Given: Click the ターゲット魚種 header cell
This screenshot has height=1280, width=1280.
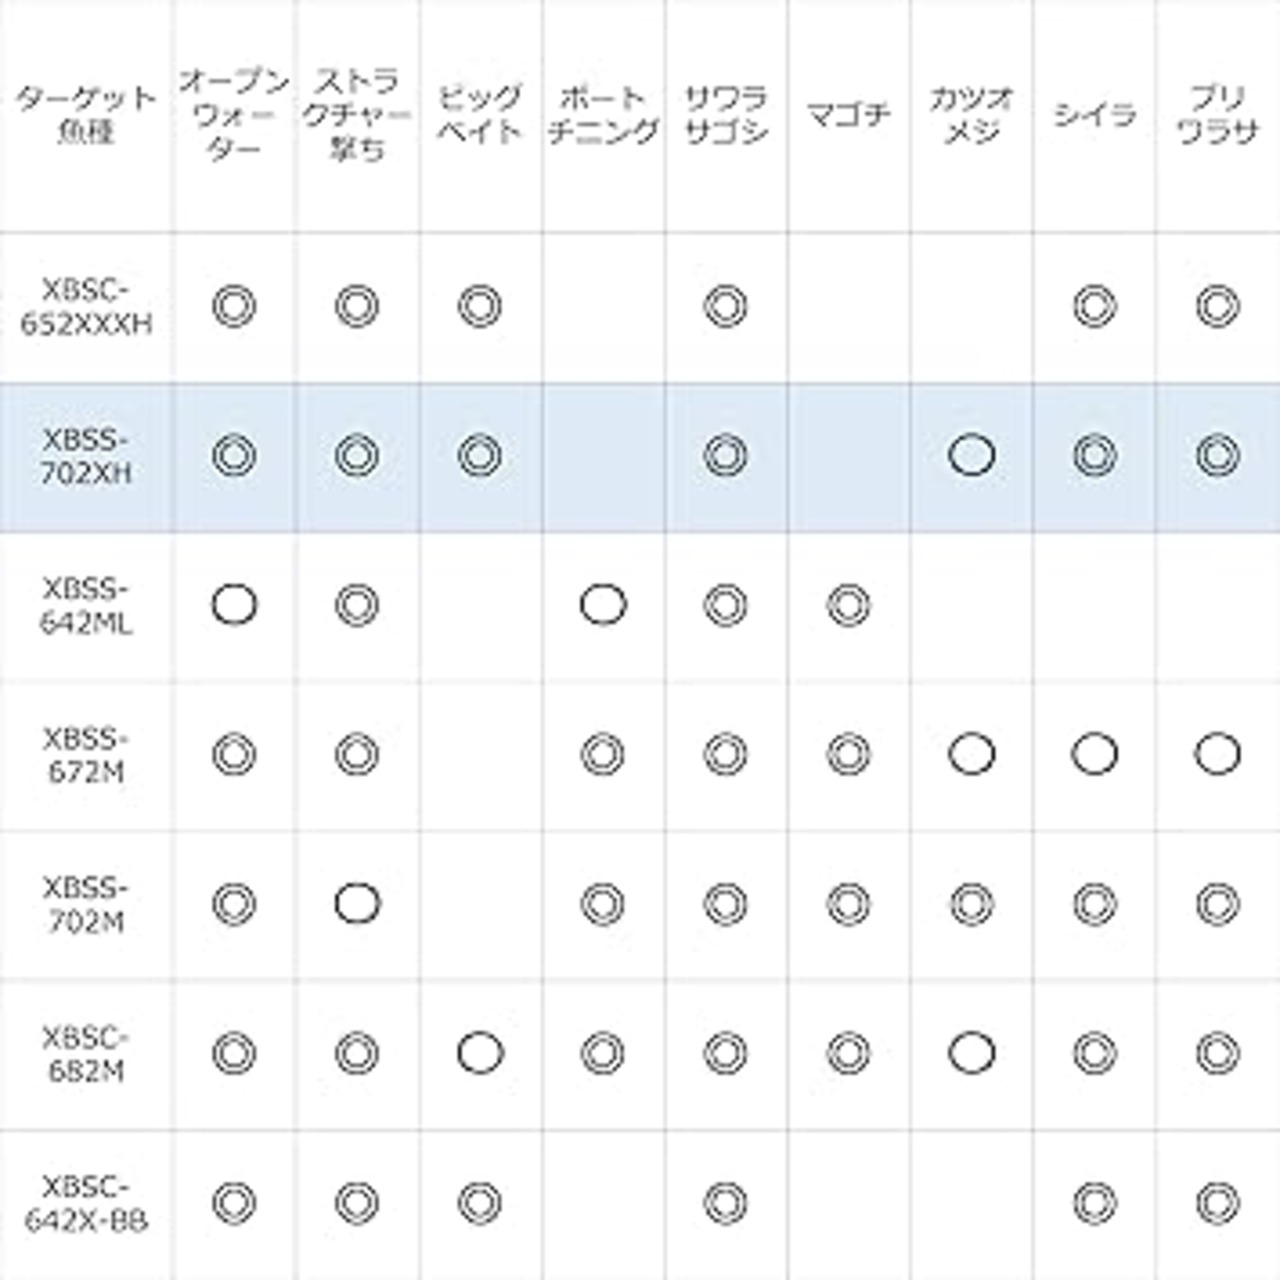Looking at the screenshot, I should [86, 114].
